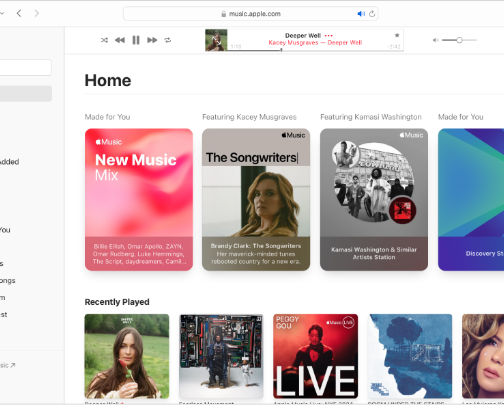
Task: Open Kamasi Washington & Similar Artists Station
Action: pos(374,199)
